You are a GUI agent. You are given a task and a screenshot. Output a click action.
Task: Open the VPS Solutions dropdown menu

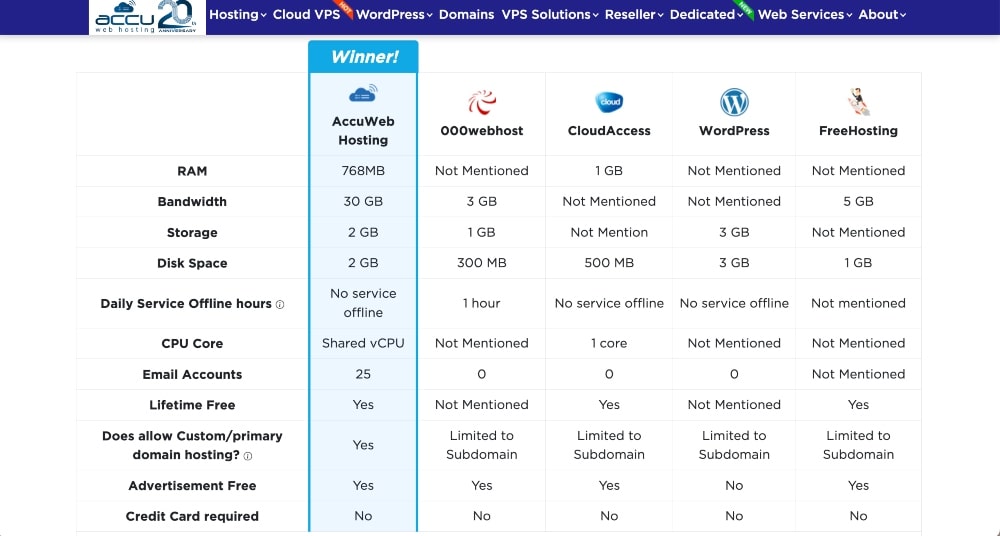[549, 15]
